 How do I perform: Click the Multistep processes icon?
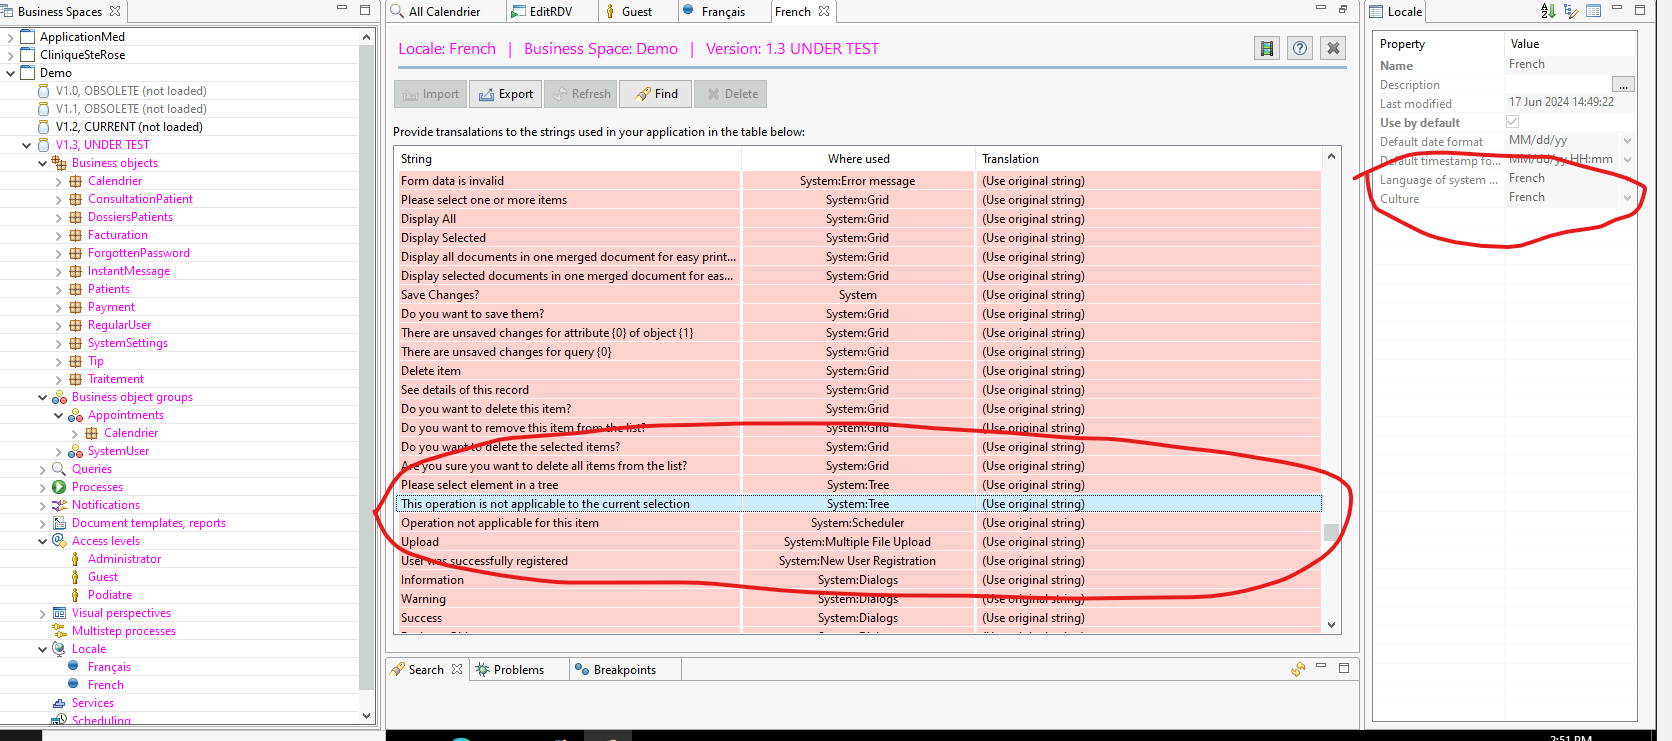click(x=59, y=631)
